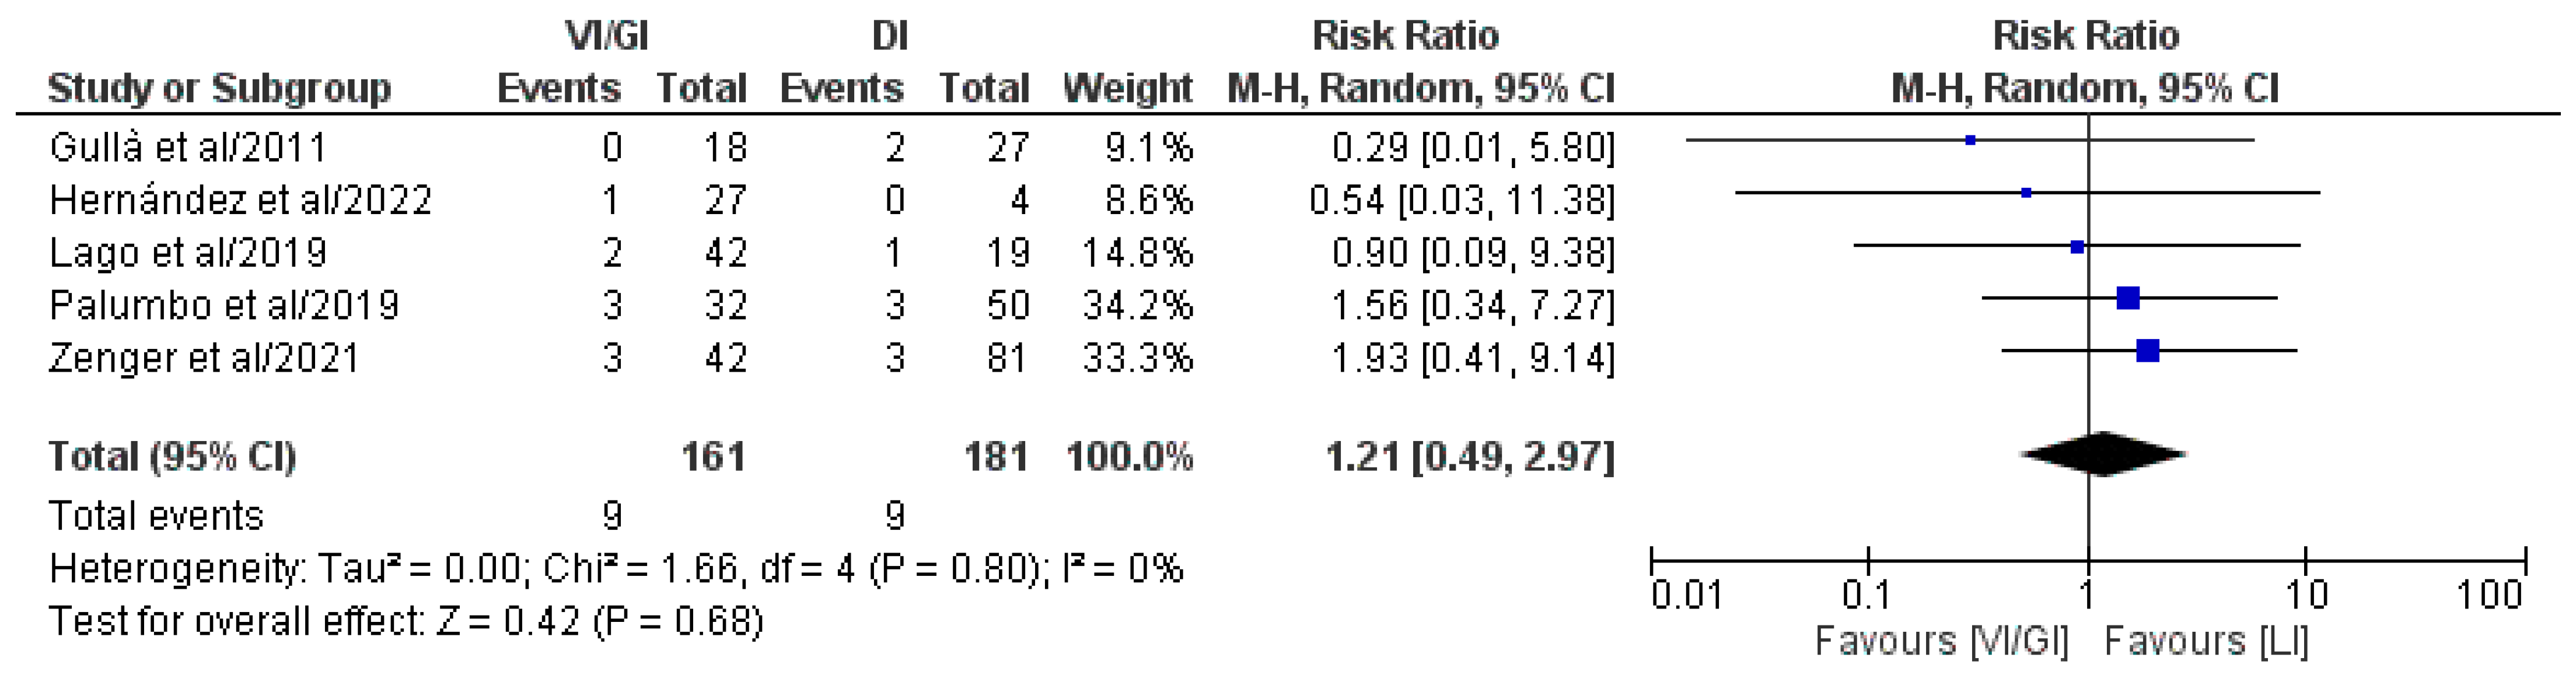Click the "Total (95% CI)" summary row label

pyautogui.click(x=173, y=457)
